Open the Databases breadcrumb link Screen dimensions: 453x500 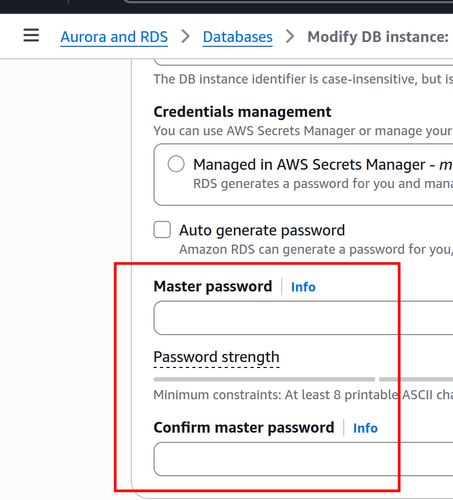(238, 37)
